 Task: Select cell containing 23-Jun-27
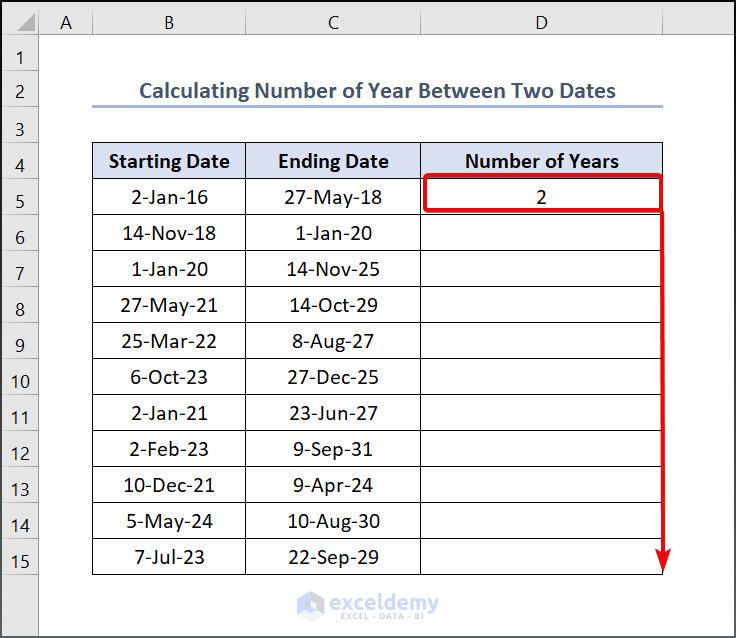pos(333,413)
